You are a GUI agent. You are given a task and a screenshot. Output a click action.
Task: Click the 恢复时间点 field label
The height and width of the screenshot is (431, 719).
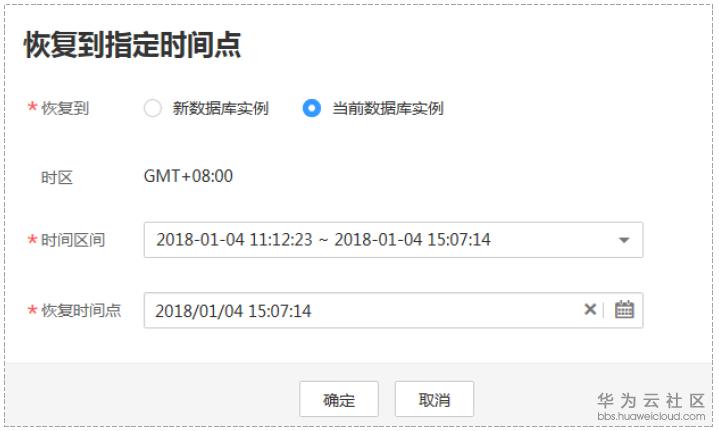coord(81,310)
